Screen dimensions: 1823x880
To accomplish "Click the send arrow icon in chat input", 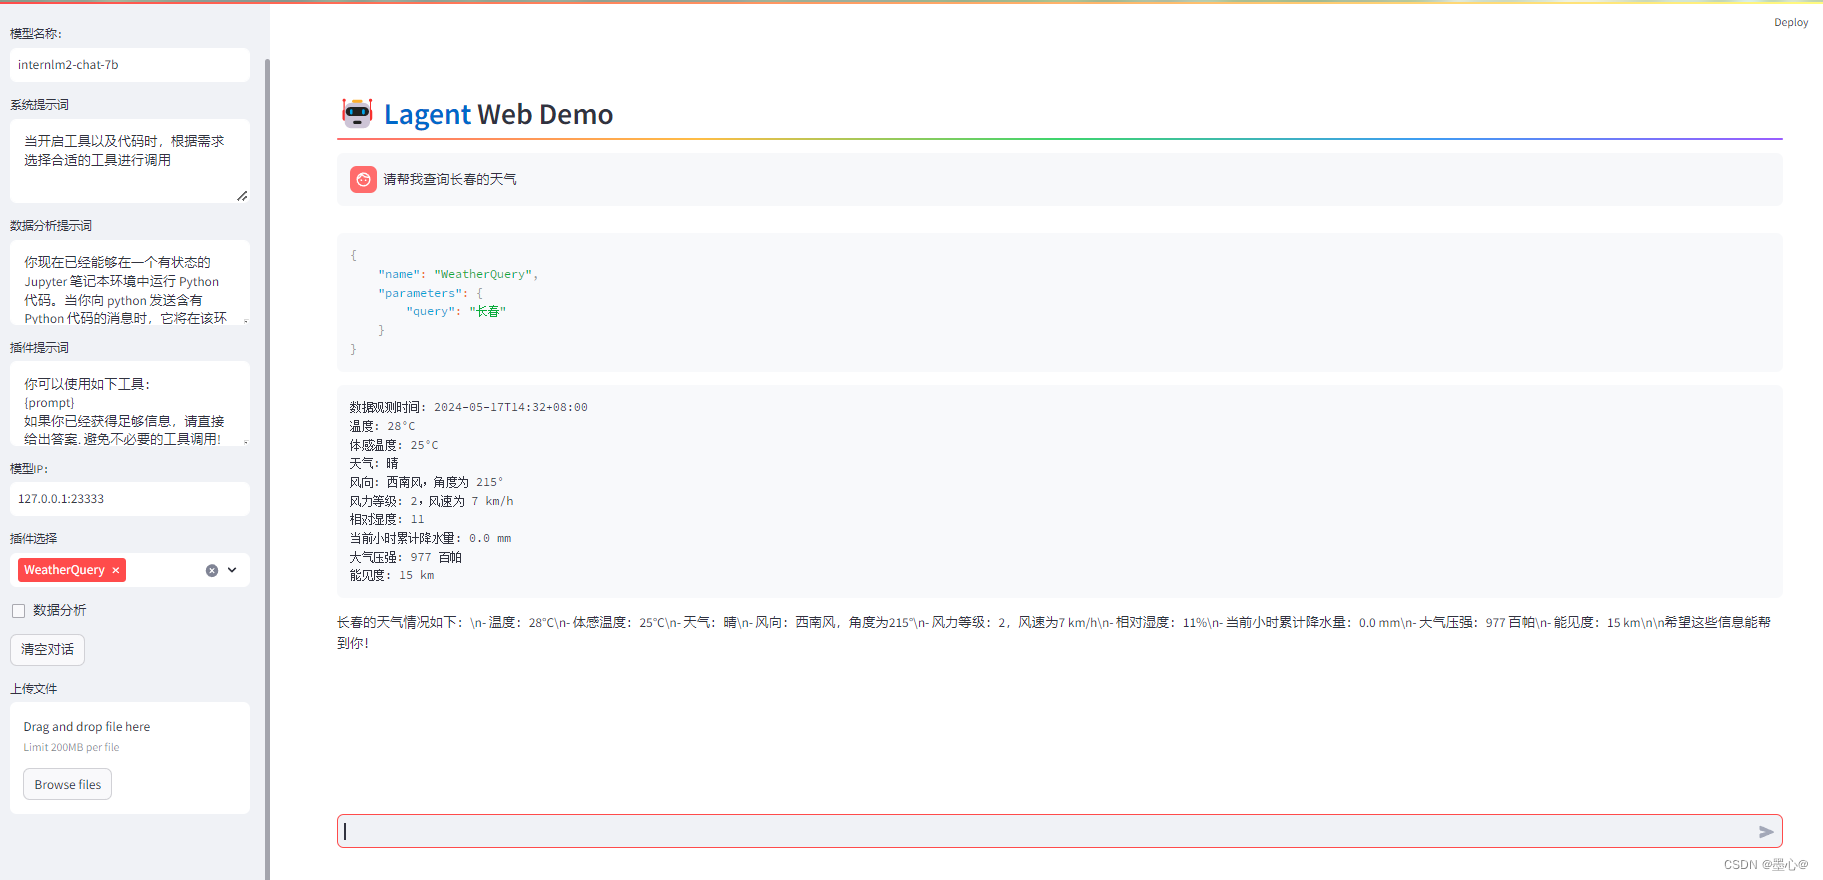I will pyautogui.click(x=1766, y=832).
